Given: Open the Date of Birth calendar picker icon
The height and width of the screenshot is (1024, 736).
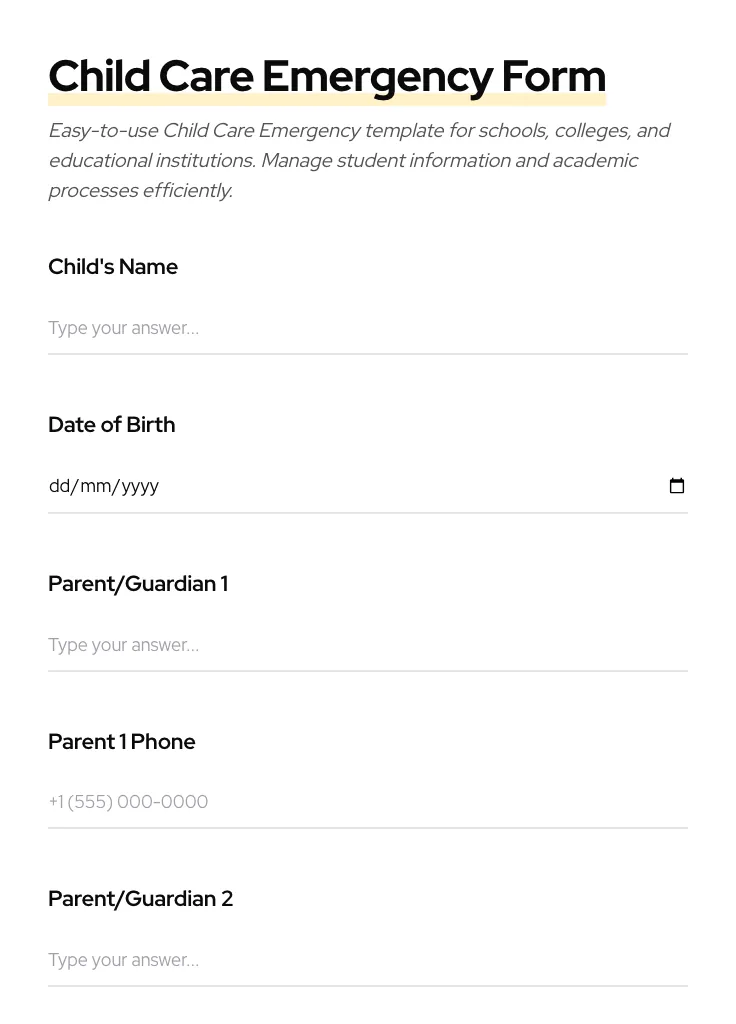Looking at the screenshot, I should [677, 486].
